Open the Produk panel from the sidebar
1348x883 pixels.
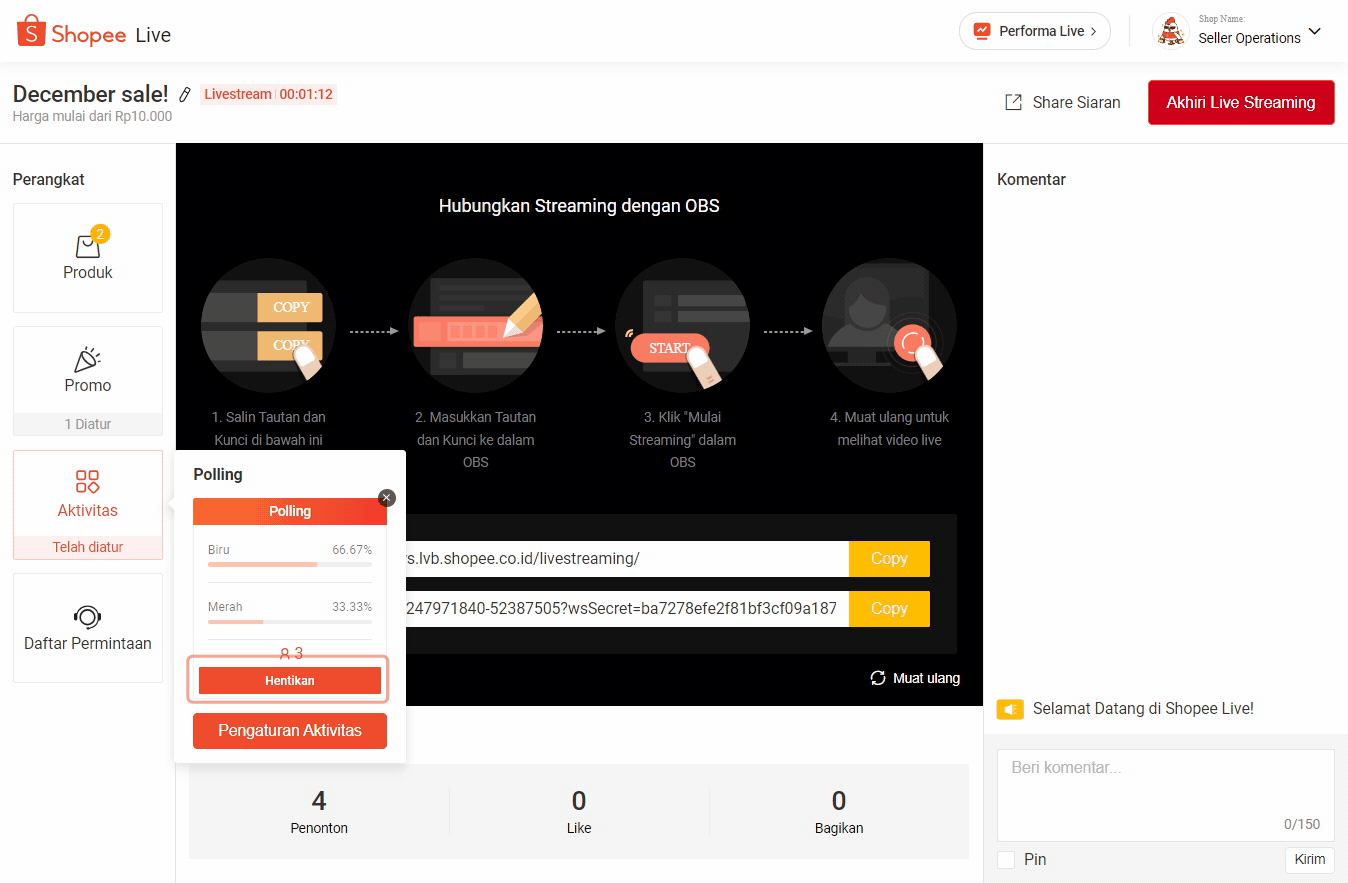click(87, 258)
